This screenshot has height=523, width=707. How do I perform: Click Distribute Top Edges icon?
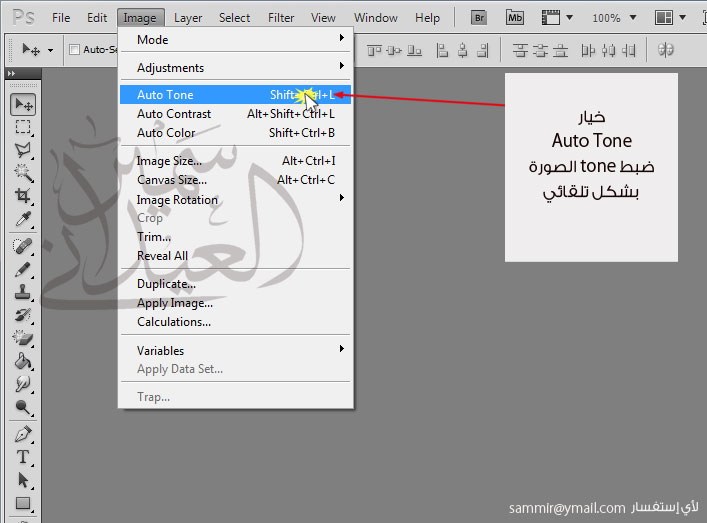pos(520,50)
